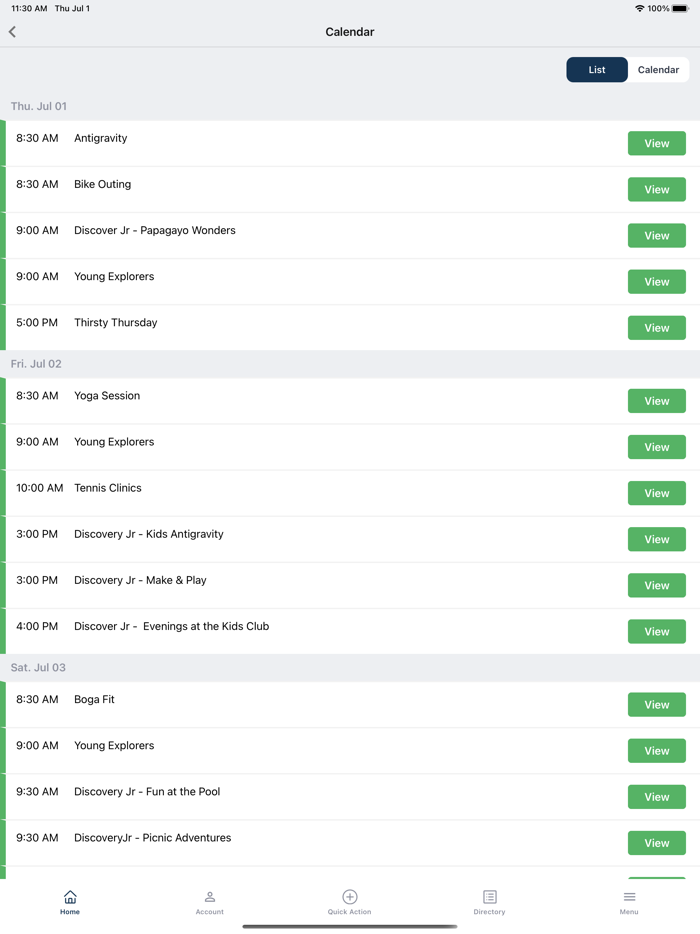View the Antigravity event

point(656,144)
